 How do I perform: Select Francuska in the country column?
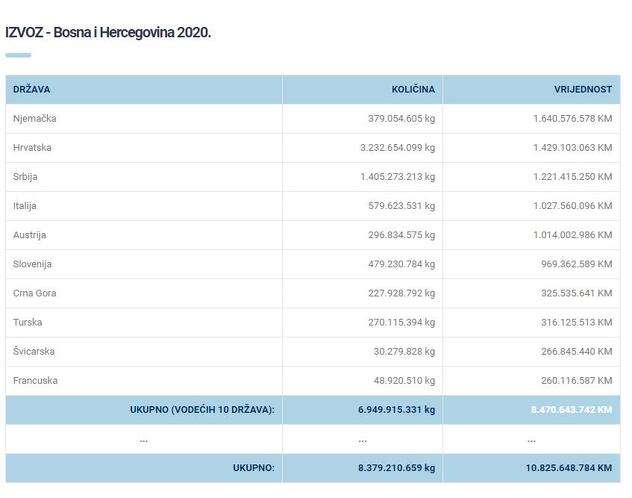click(x=35, y=381)
